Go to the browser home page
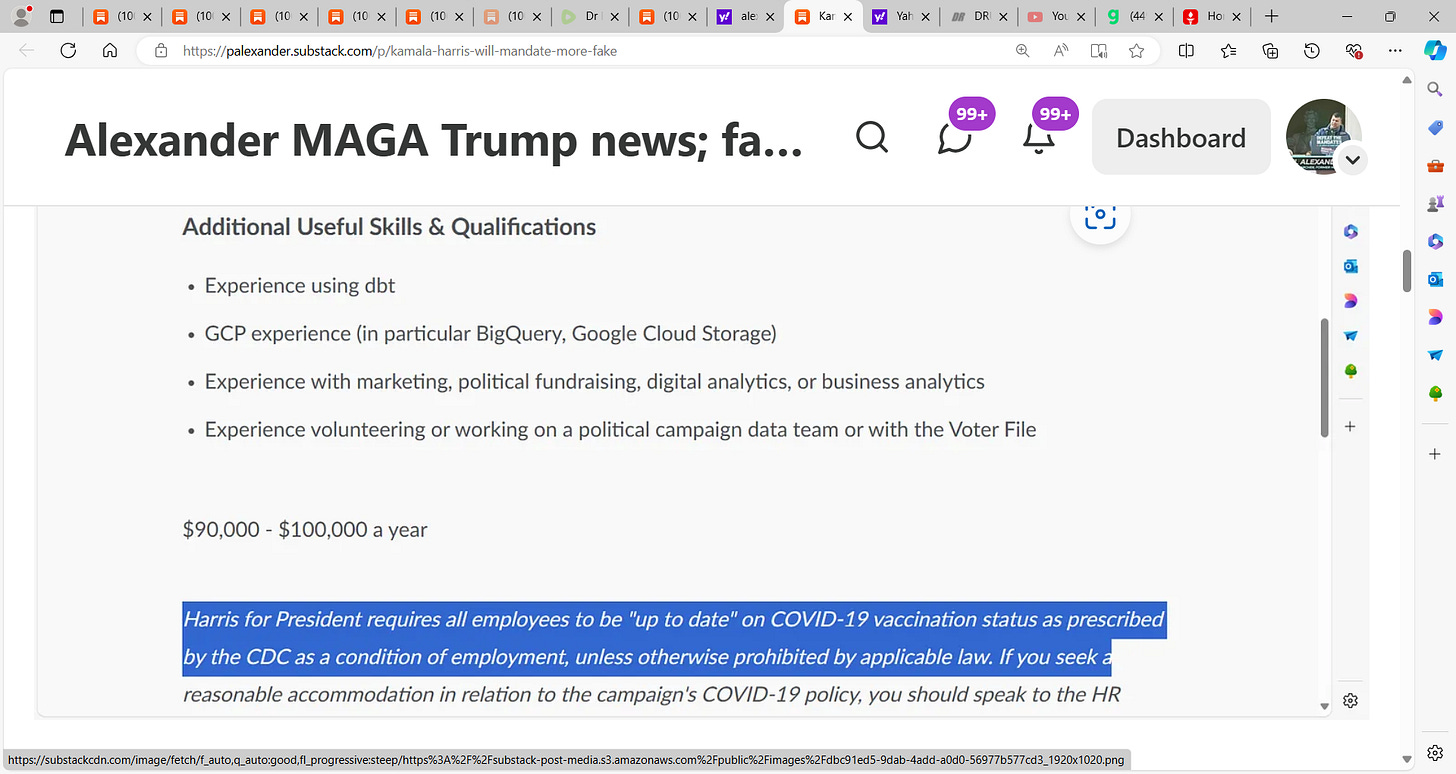This screenshot has height=774, width=1456. [111, 51]
